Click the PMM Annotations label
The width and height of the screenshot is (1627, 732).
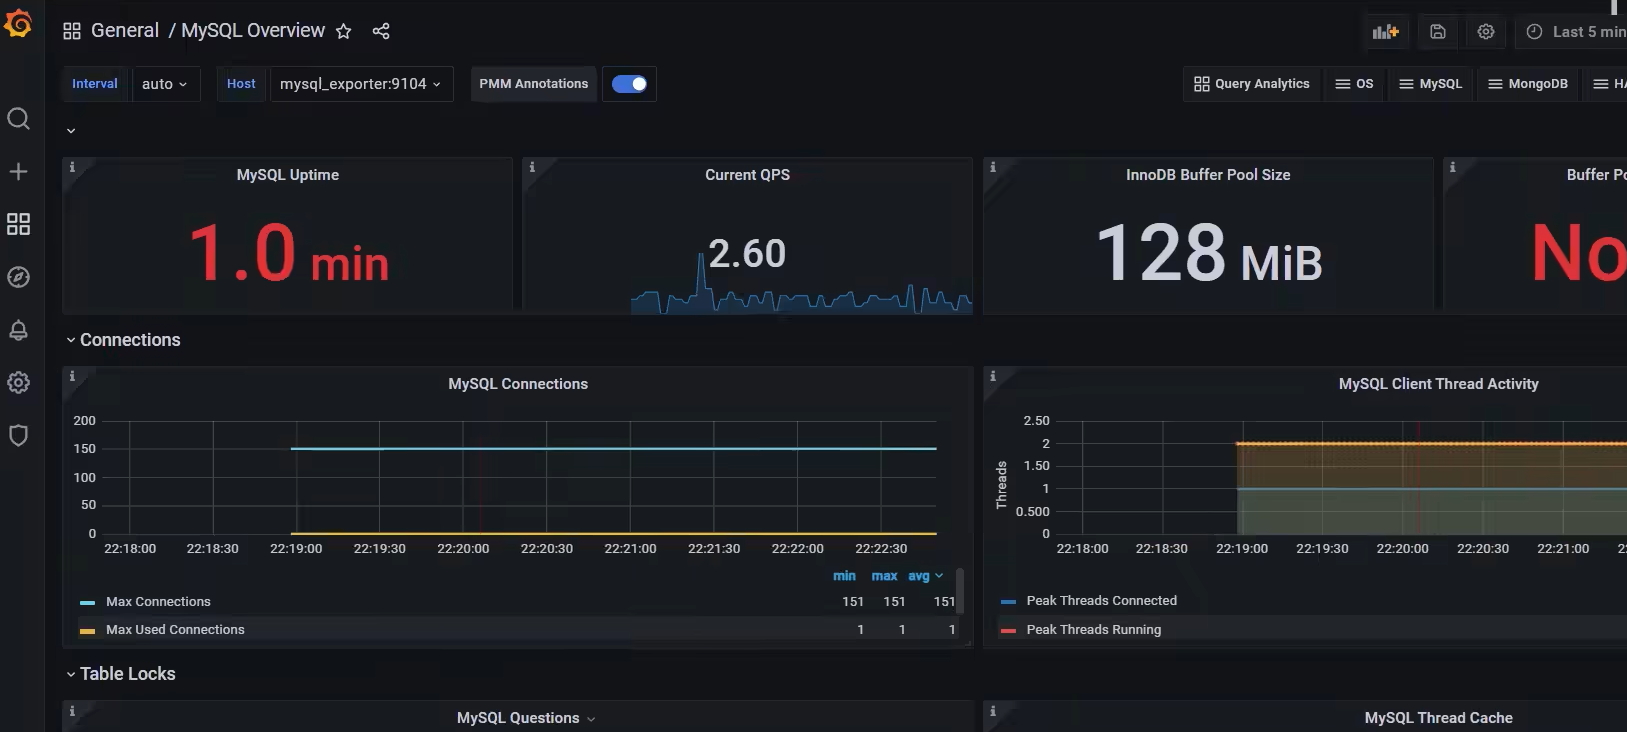(x=533, y=84)
